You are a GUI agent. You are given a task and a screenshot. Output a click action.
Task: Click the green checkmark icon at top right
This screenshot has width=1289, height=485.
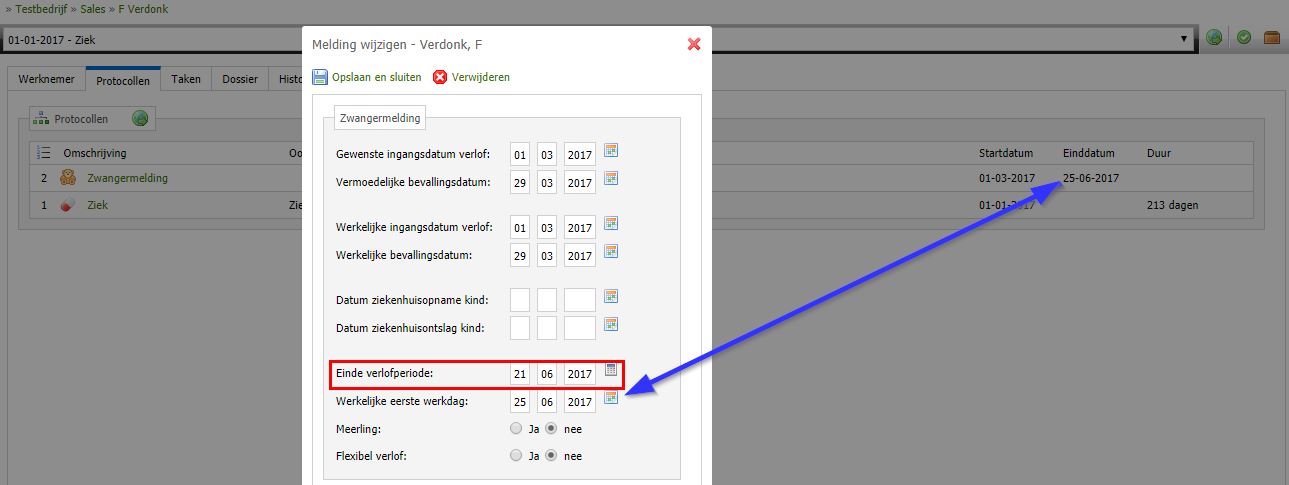1244,38
